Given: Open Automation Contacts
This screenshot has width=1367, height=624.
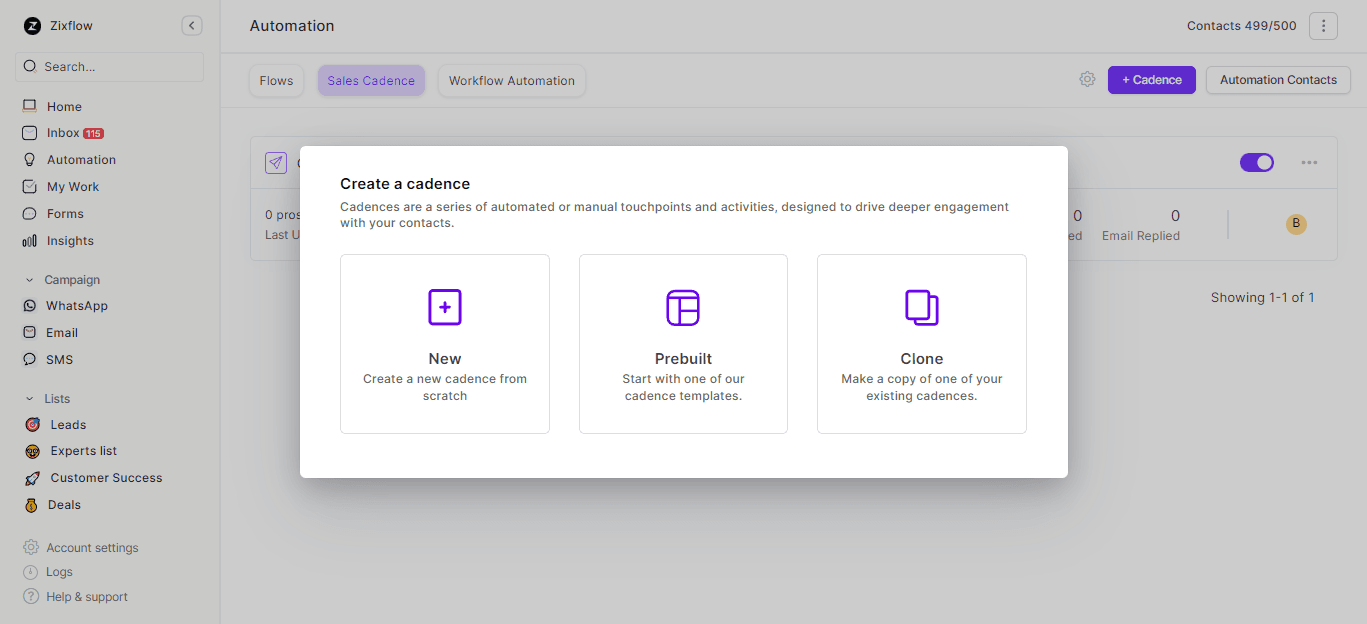Looking at the screenshot, I should pyautogui.click(x=1277, y=80).
